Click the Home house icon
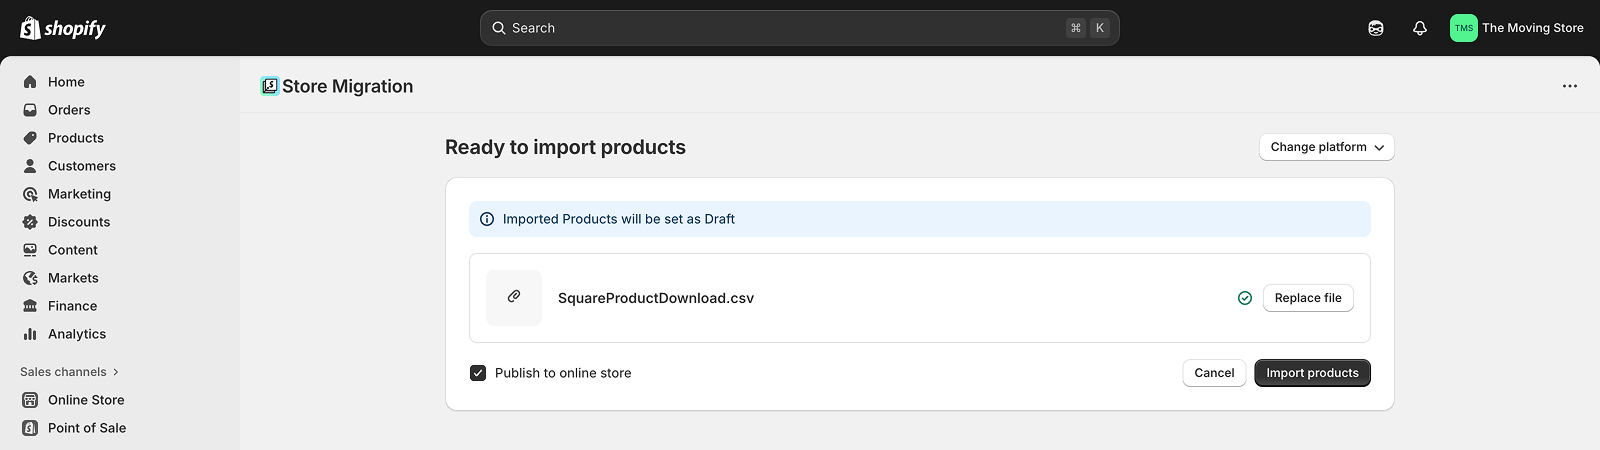1600x450 pixels. click(x=30, y=82)
